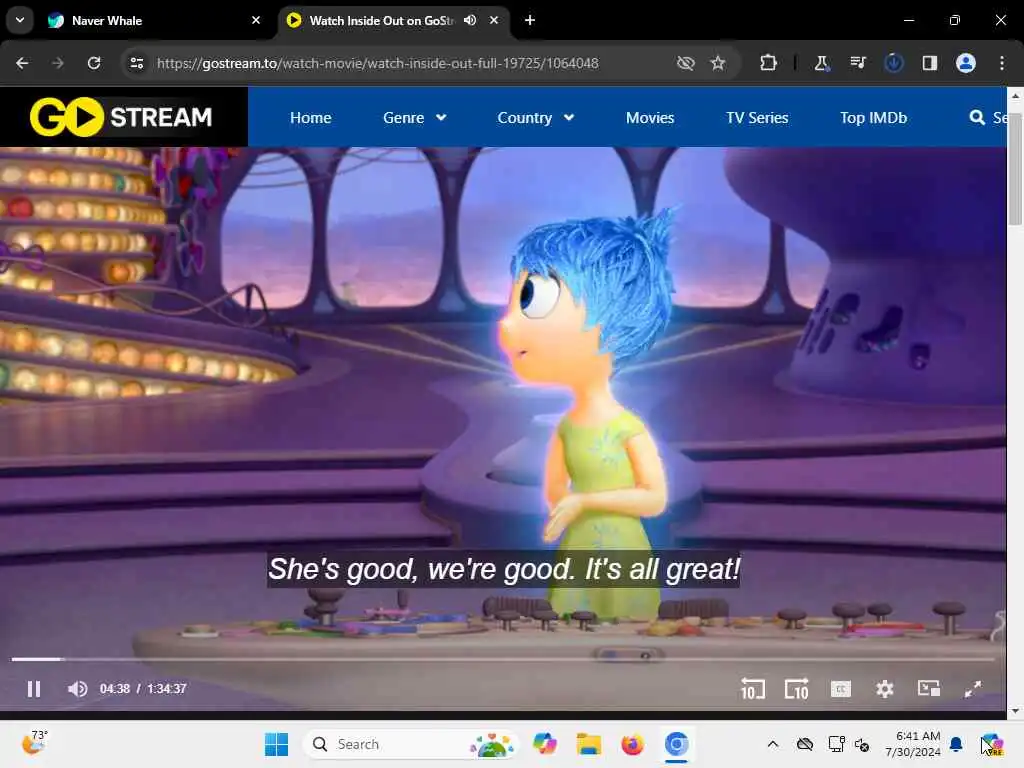The image size is (1024, 768).
Task: Click the taskbar Search box
Action: click(x=410, y=744)
